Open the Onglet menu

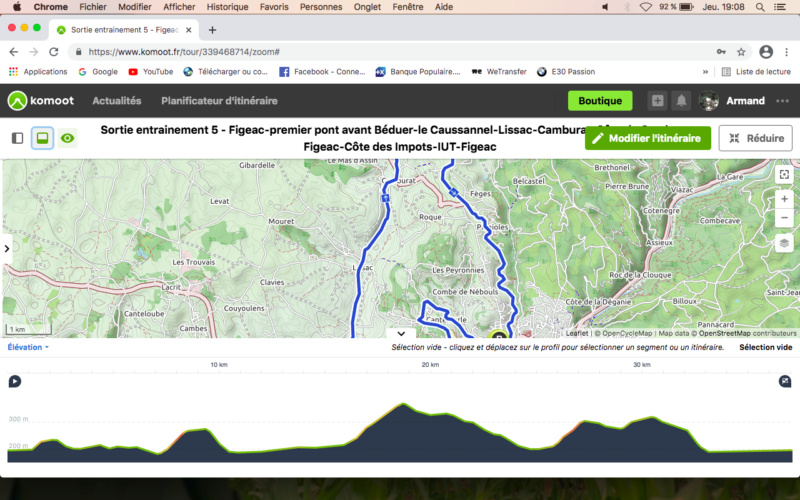[367, 7]
